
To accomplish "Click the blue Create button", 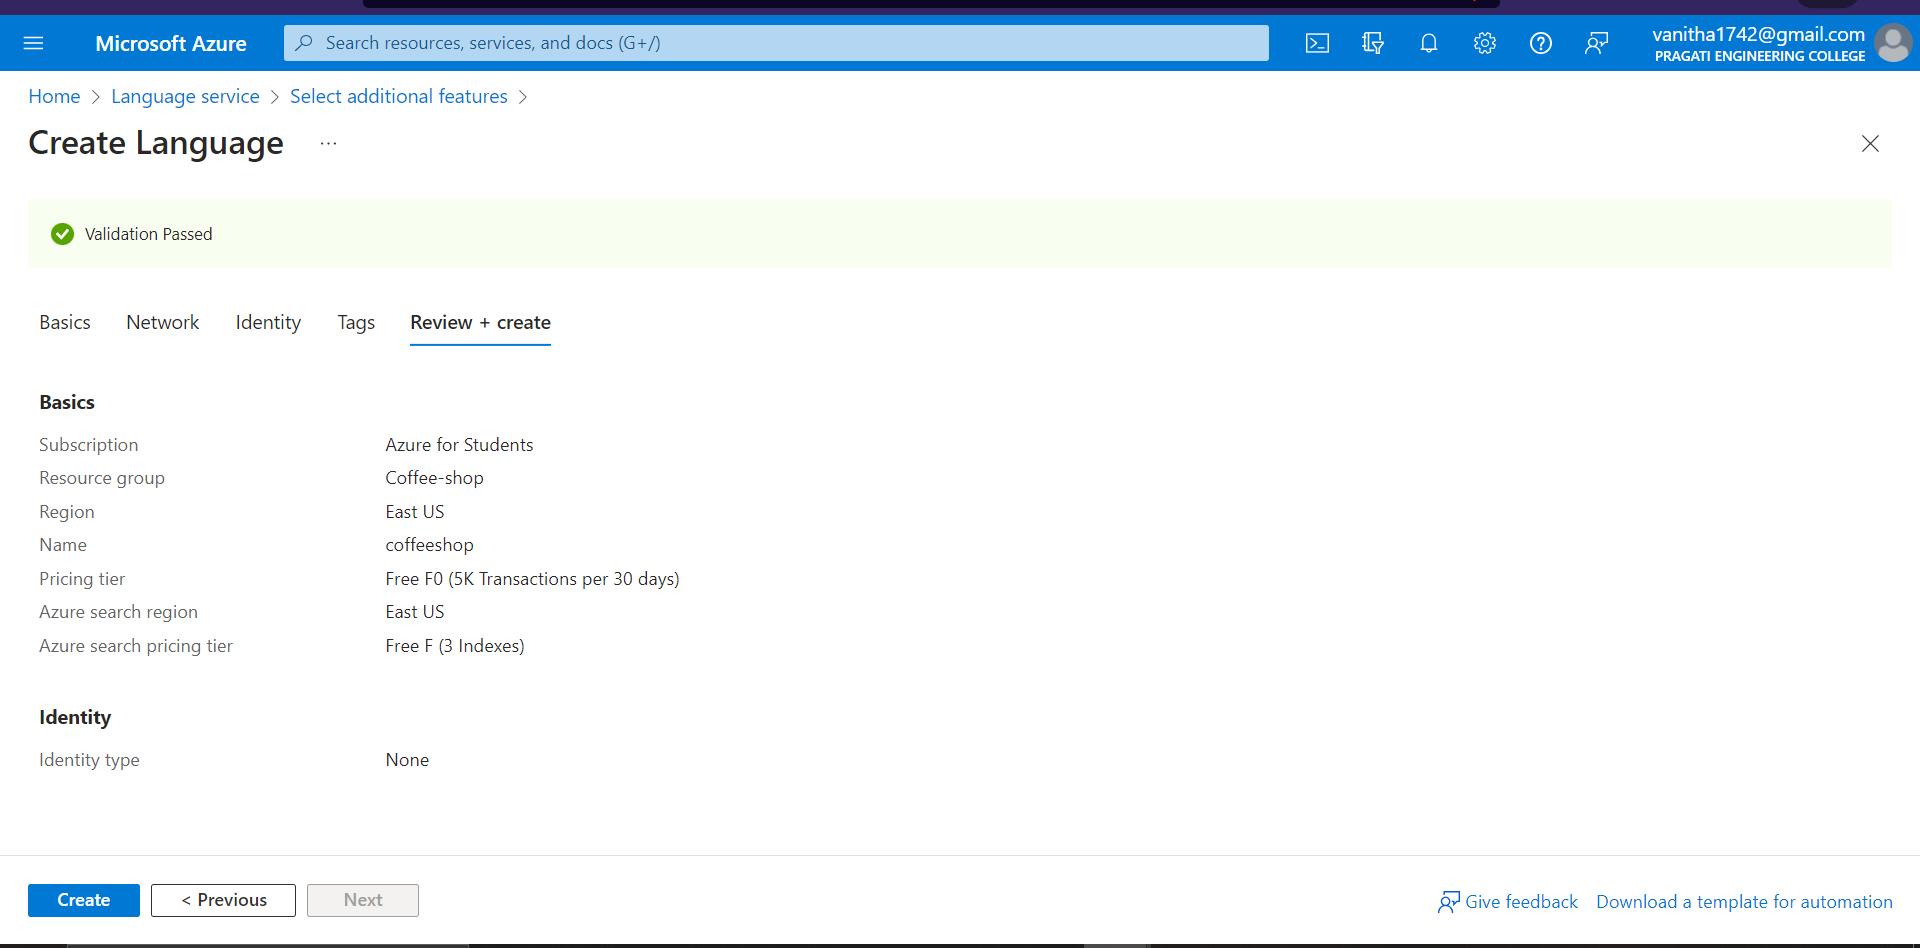I will pos(84,900).
